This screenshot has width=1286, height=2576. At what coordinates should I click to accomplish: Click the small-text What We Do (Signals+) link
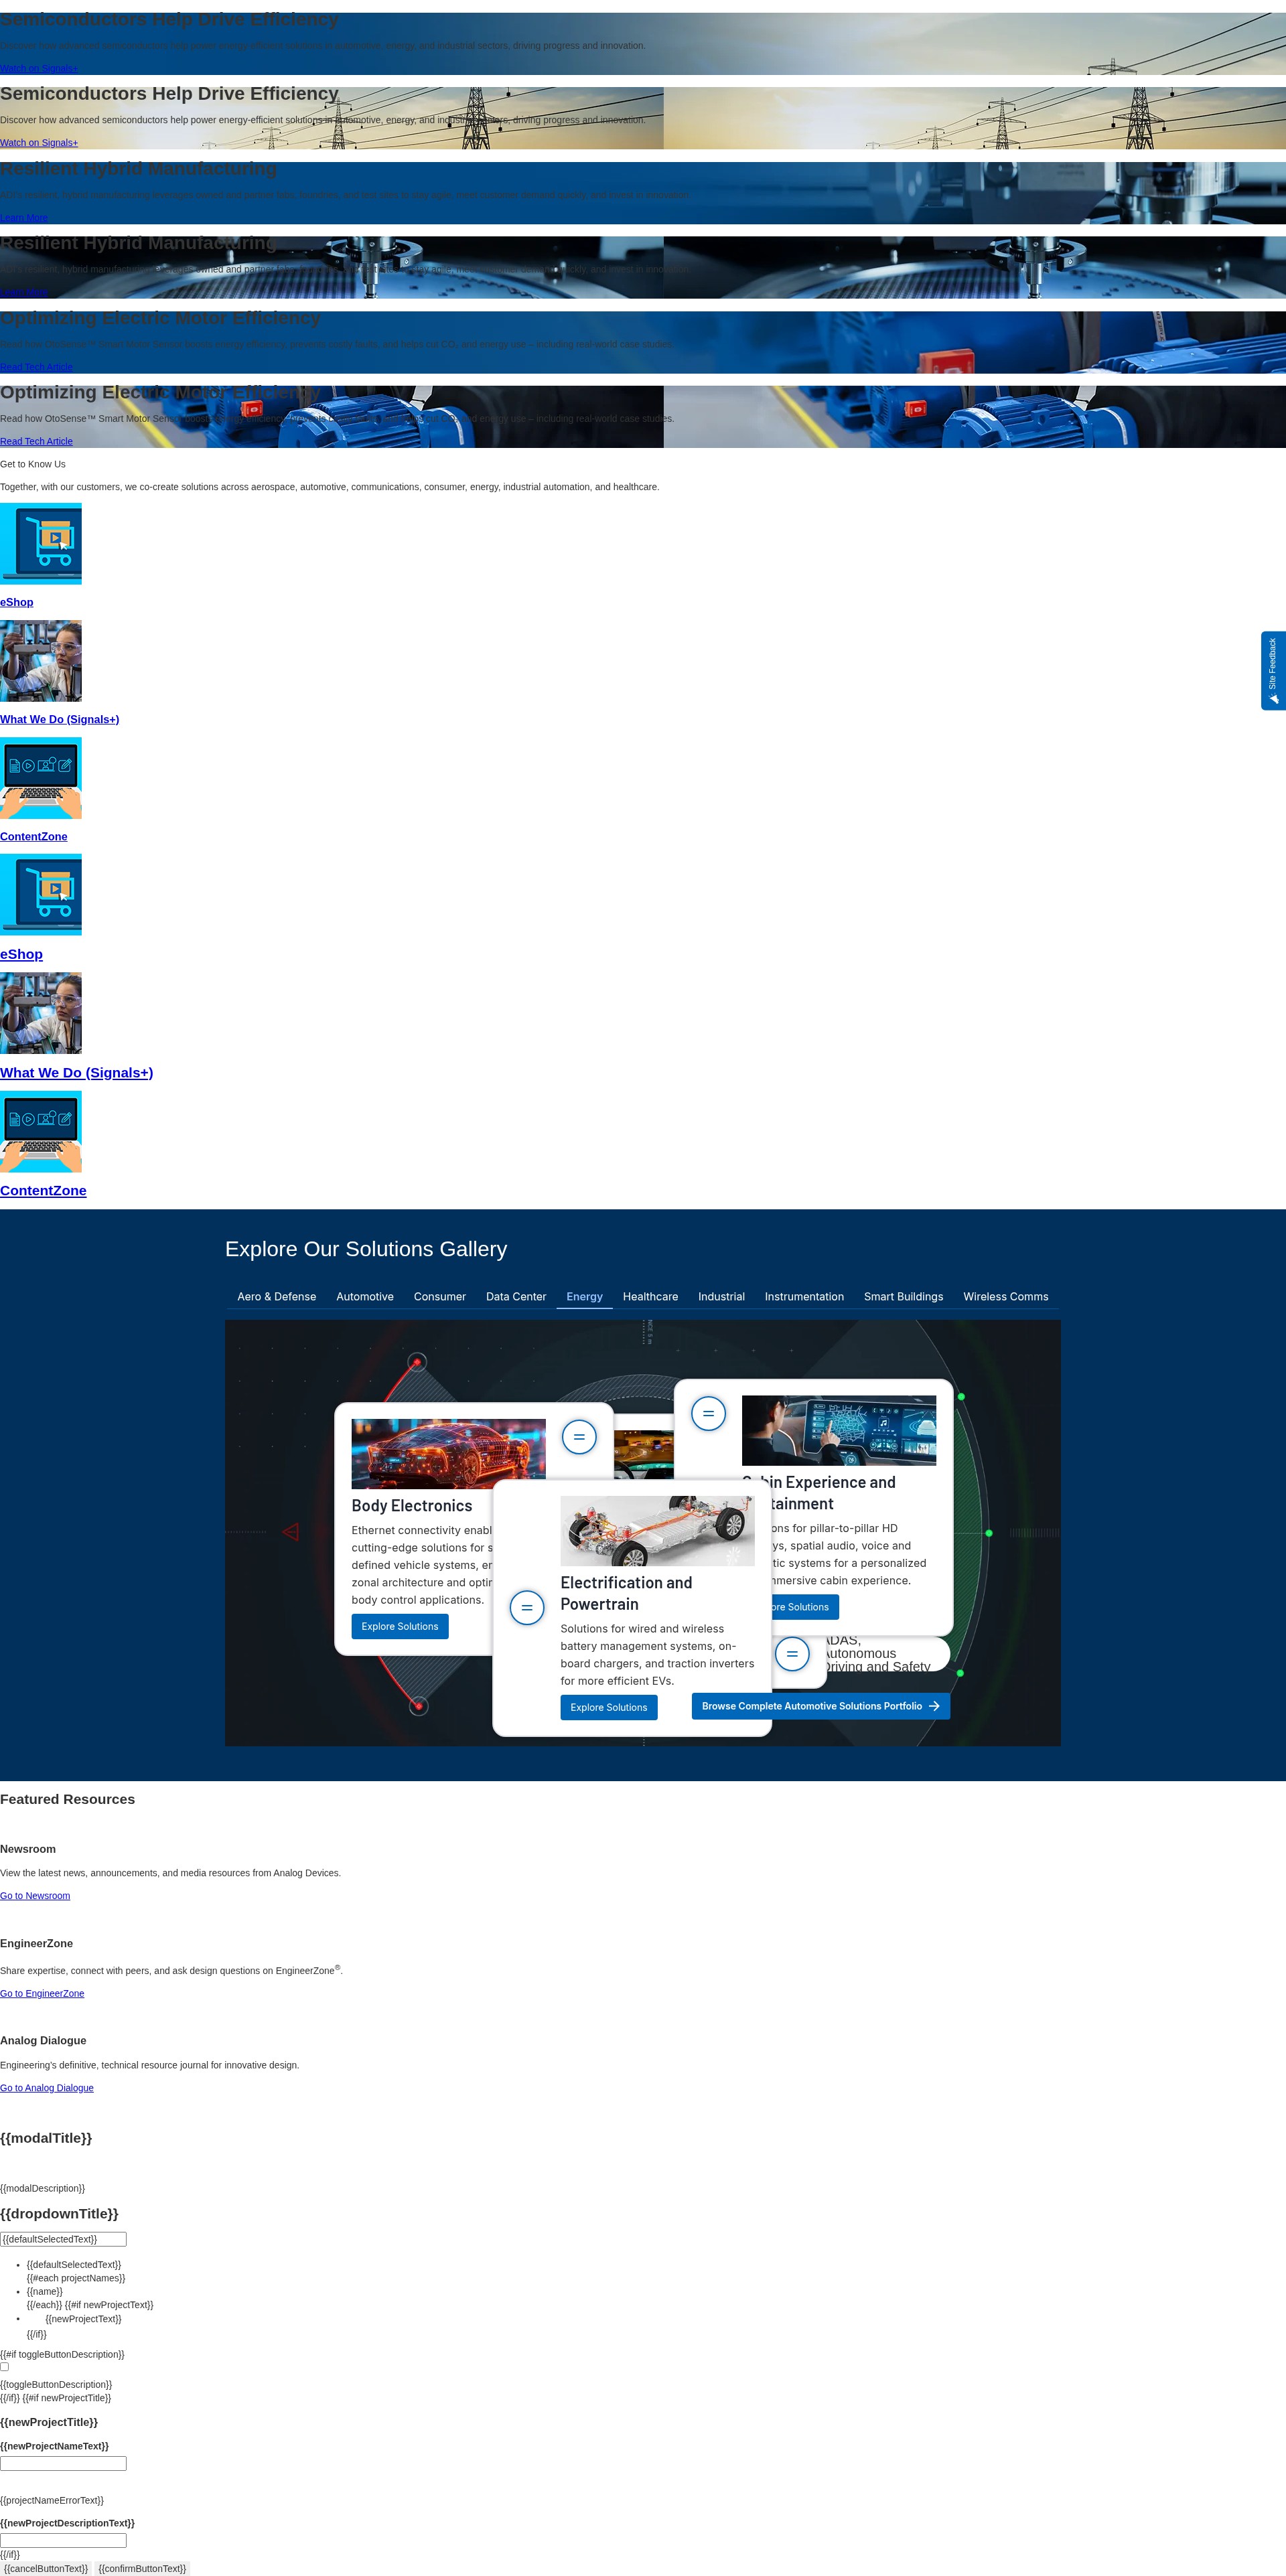click(x=59, y=719)
